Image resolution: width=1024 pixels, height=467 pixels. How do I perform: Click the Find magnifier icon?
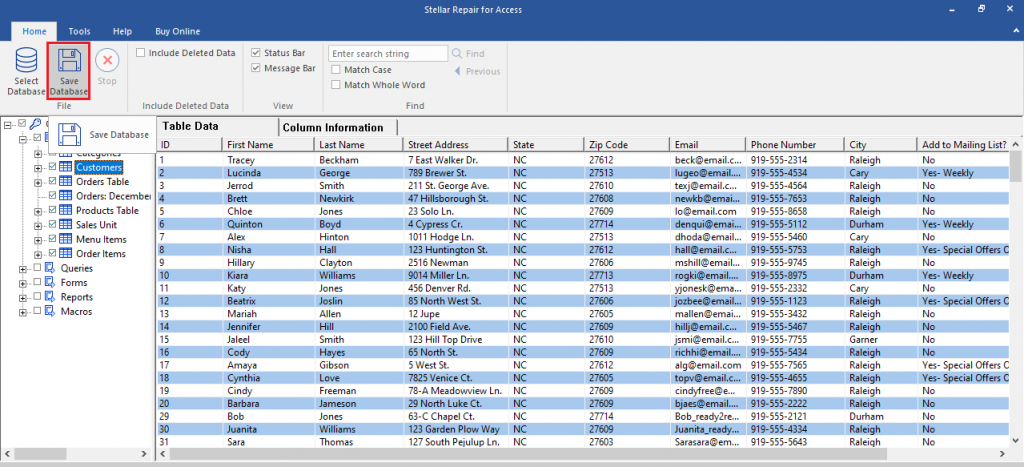[x=458, y=54]
